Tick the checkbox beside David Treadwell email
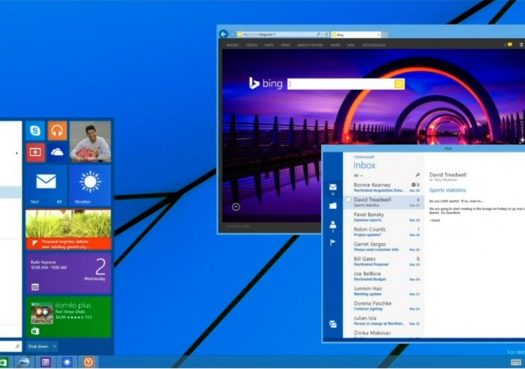Screen dimensions: 525x369 348,200
